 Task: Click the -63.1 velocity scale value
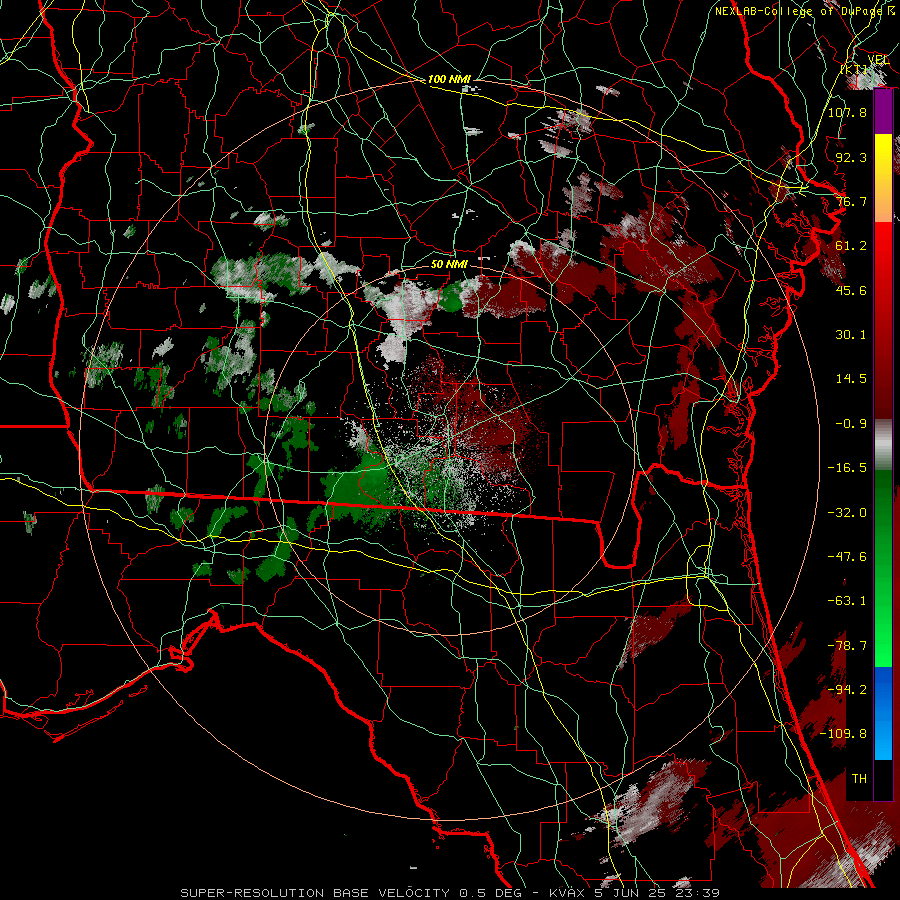[x=847, y=601]
